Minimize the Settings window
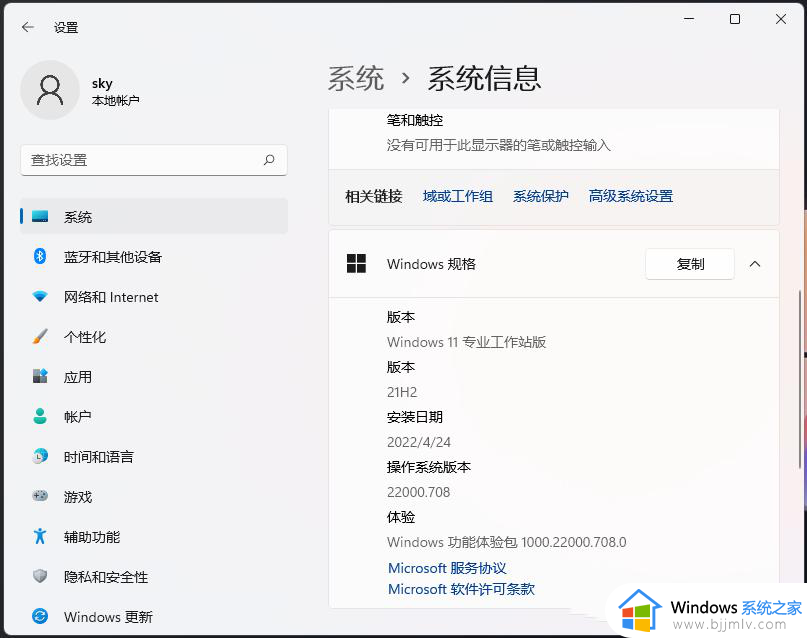The height and width of the screenshot is (638, 807). point(689,19)
